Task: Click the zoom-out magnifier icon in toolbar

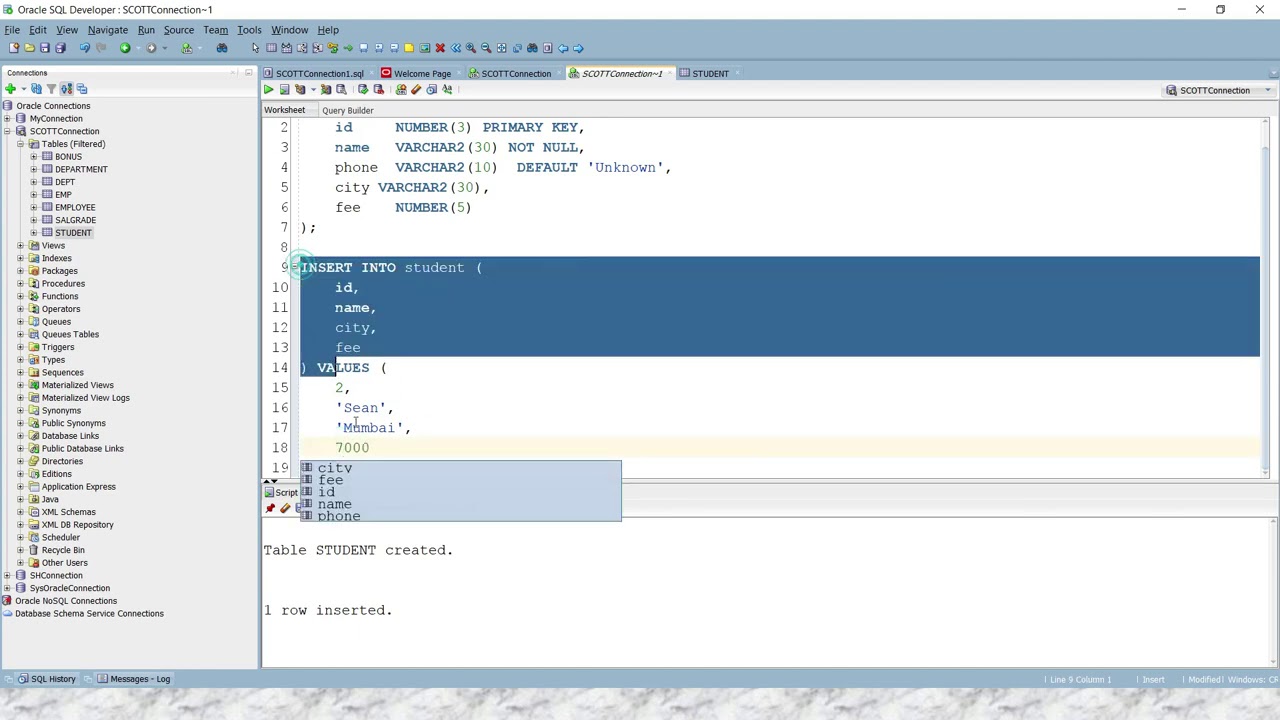Action: (486, 48)
